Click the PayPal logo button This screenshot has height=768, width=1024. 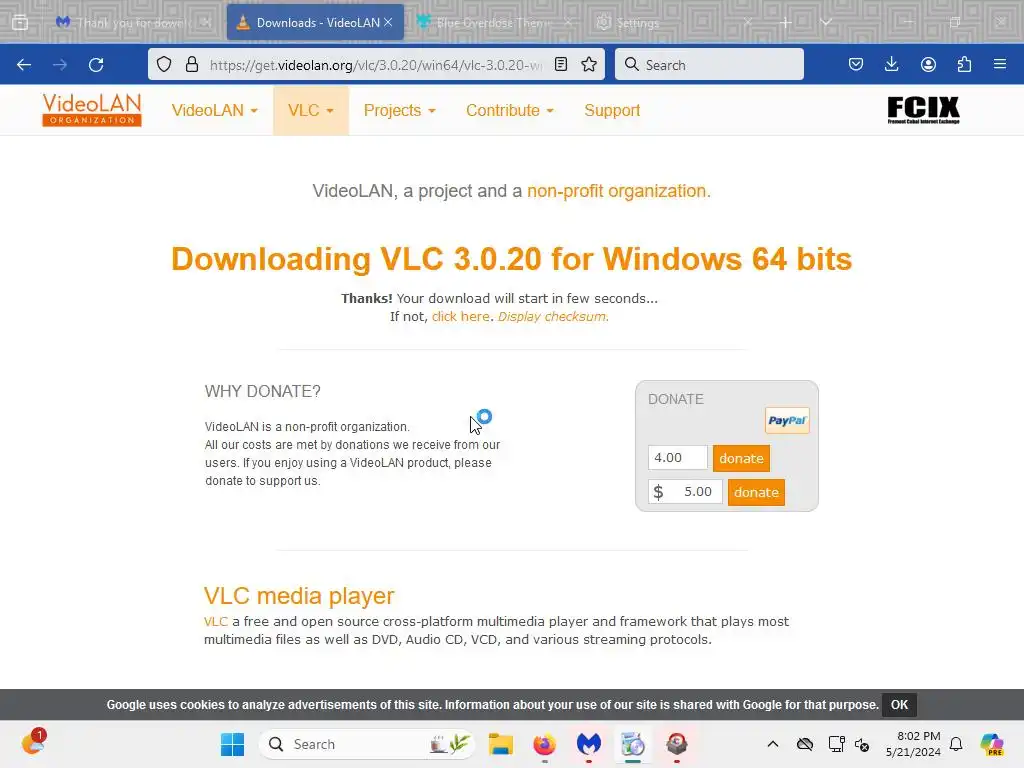tap(787, 421)
